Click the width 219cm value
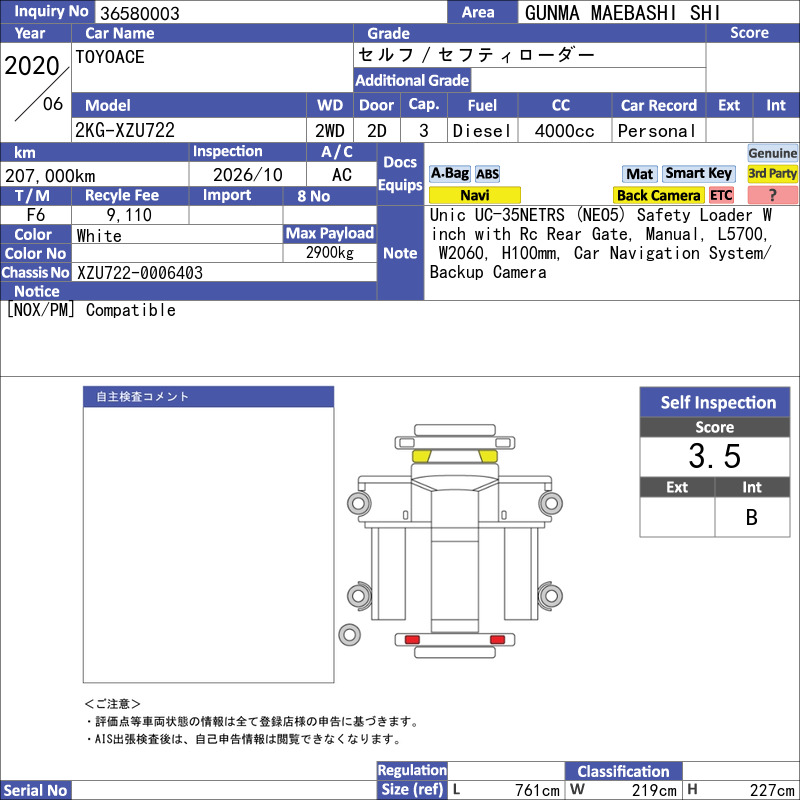This screenshot has width=800, height=800. point(654,790)
